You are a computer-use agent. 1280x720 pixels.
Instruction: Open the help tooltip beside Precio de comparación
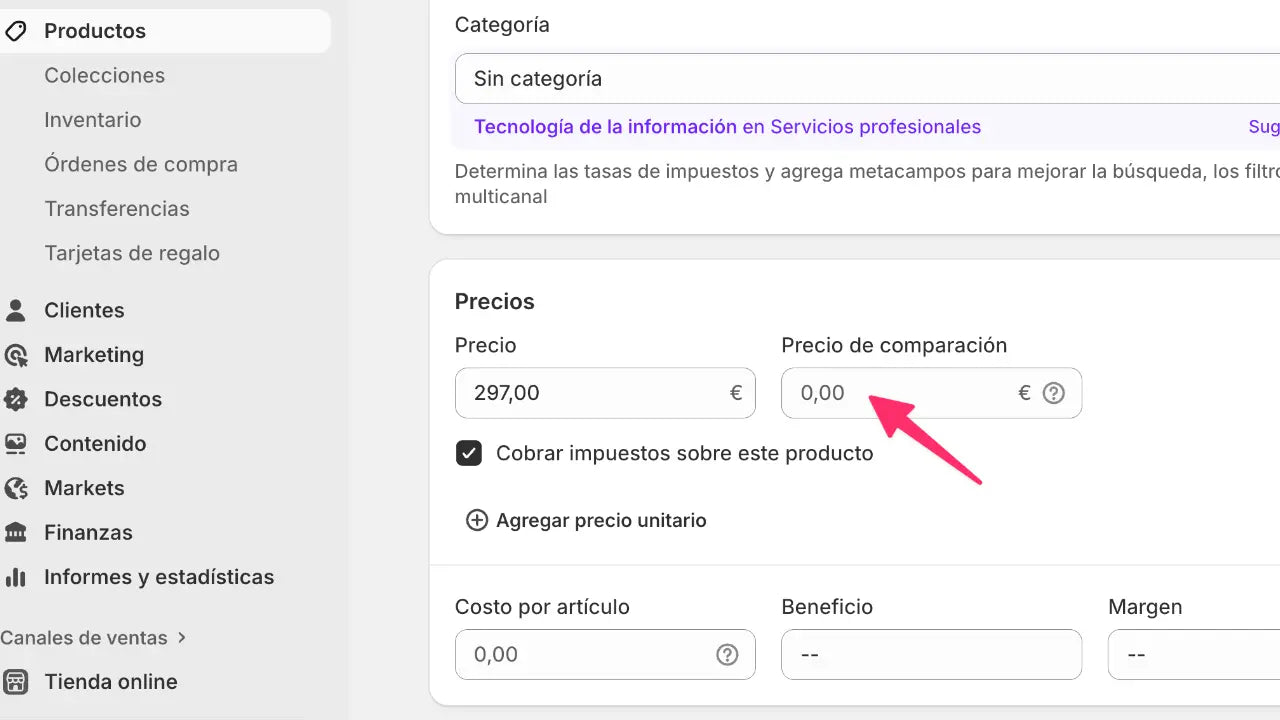pyautogui.click(x=1054, y=393)
